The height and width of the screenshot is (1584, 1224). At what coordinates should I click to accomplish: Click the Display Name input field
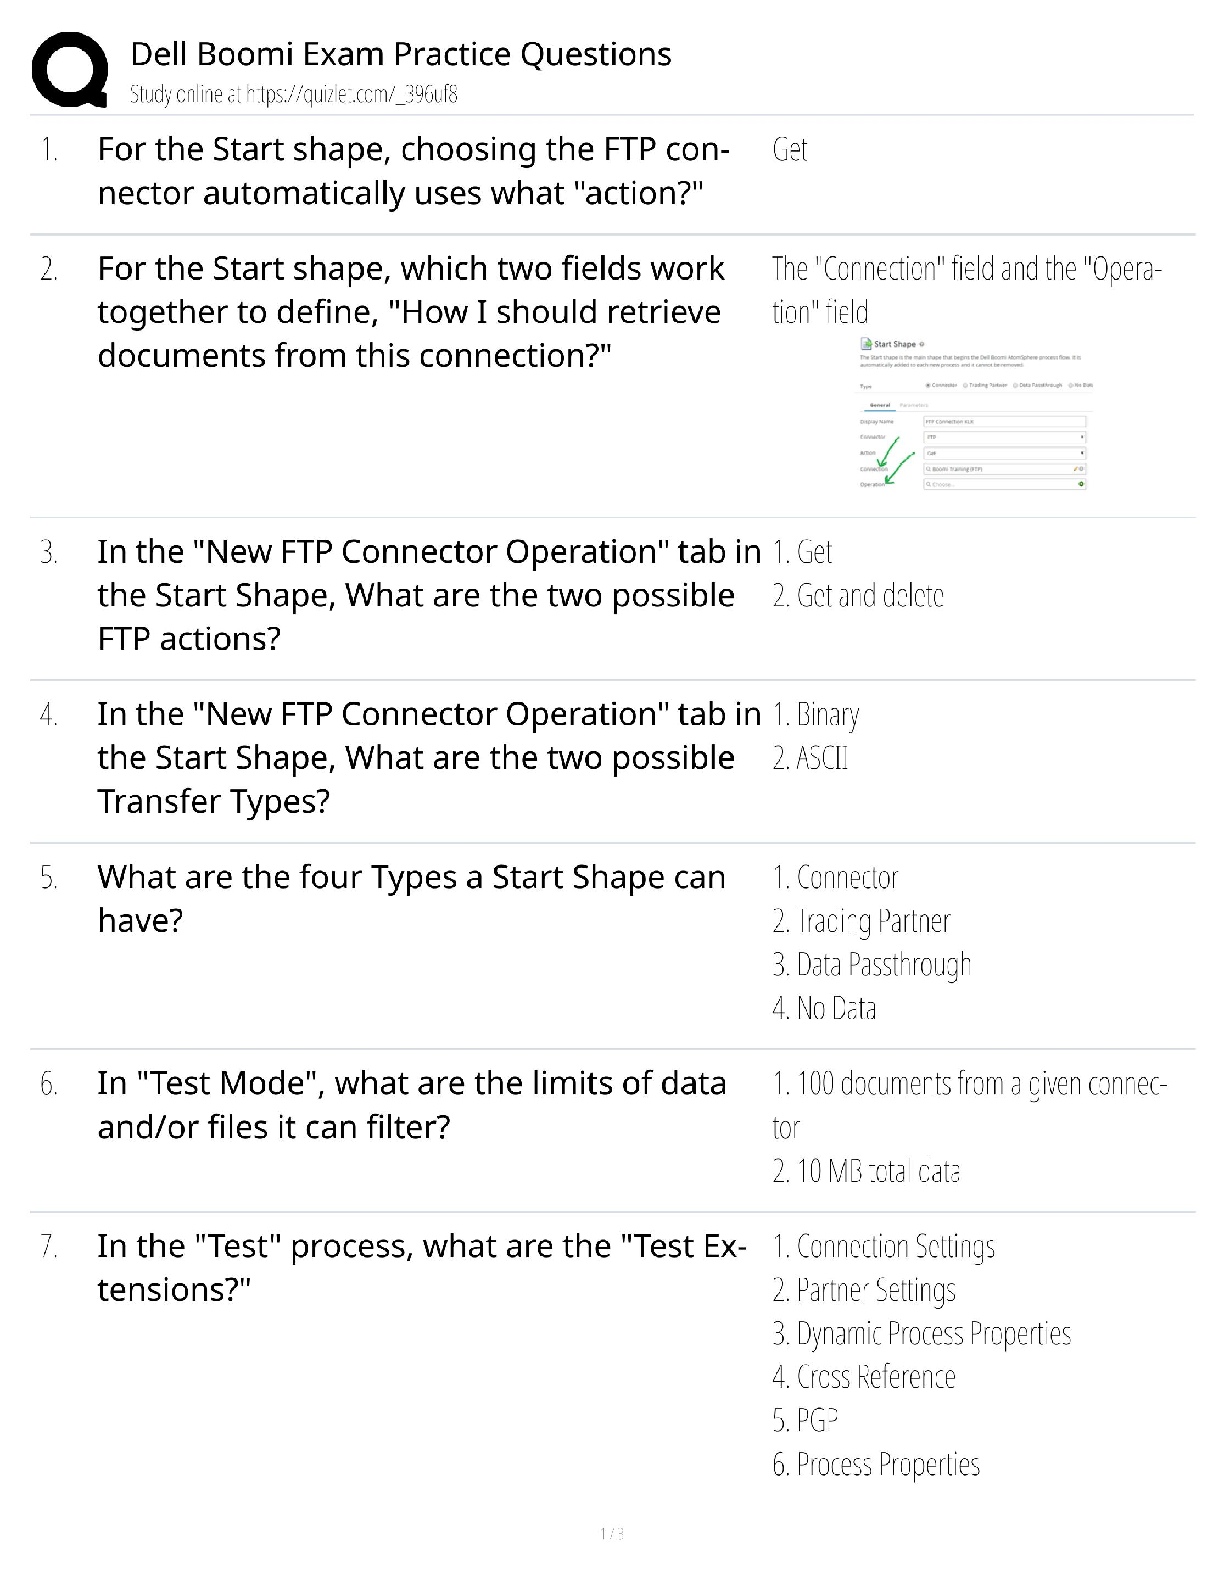(1004, 422)
